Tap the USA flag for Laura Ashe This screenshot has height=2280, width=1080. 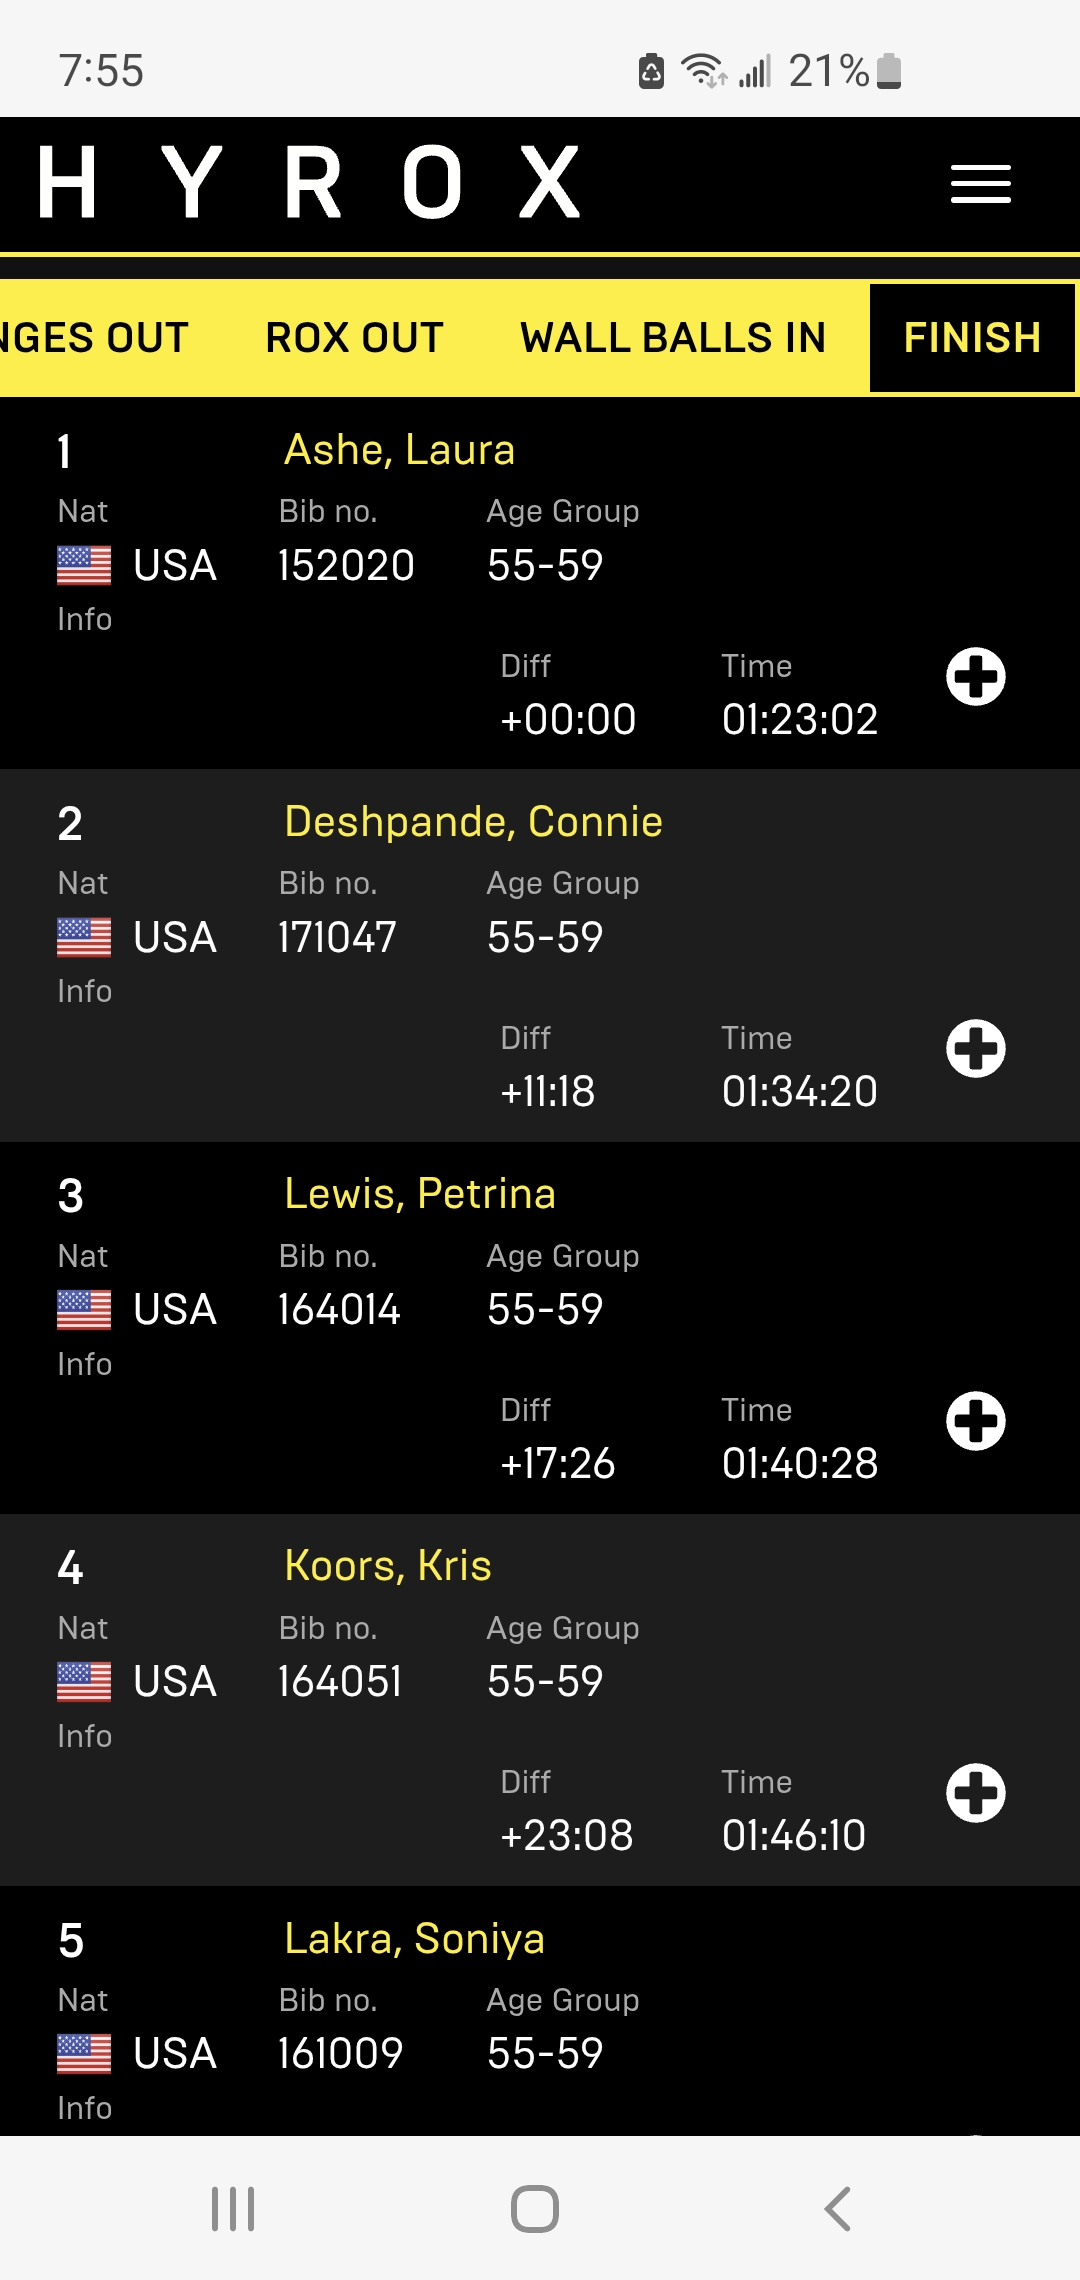84,565
